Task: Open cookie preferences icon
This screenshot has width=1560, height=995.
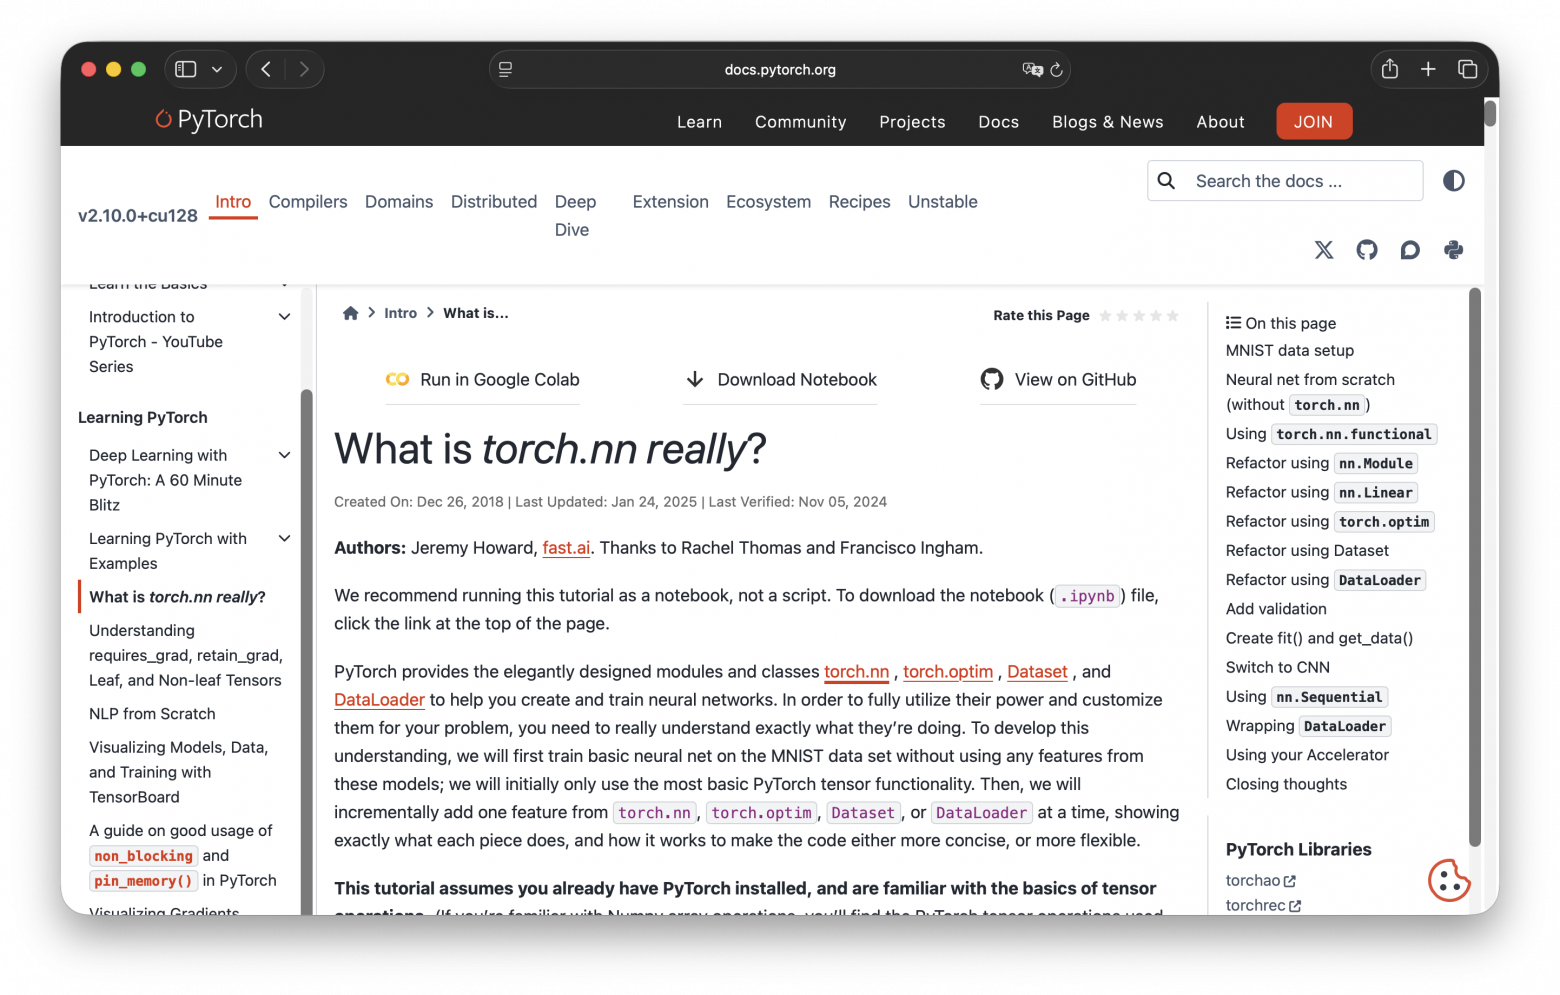Action: tap(1448, 880)
